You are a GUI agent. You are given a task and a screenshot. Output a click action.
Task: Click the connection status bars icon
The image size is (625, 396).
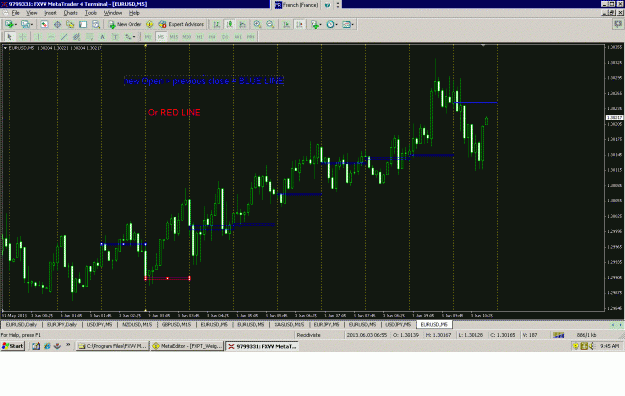558,335
